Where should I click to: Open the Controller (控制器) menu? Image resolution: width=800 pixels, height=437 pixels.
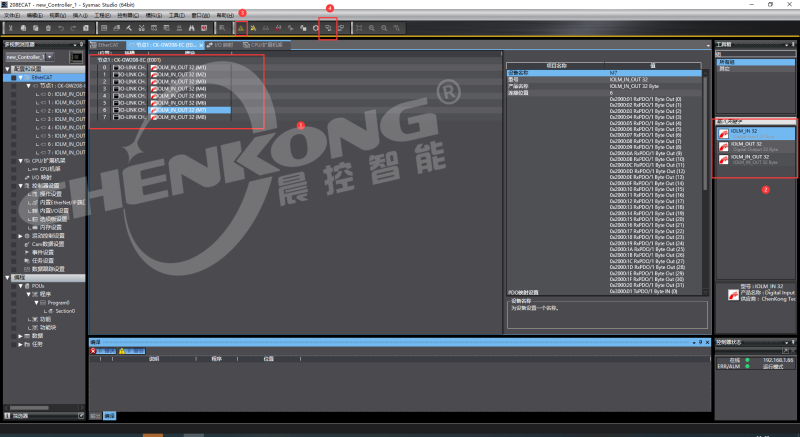128,15
